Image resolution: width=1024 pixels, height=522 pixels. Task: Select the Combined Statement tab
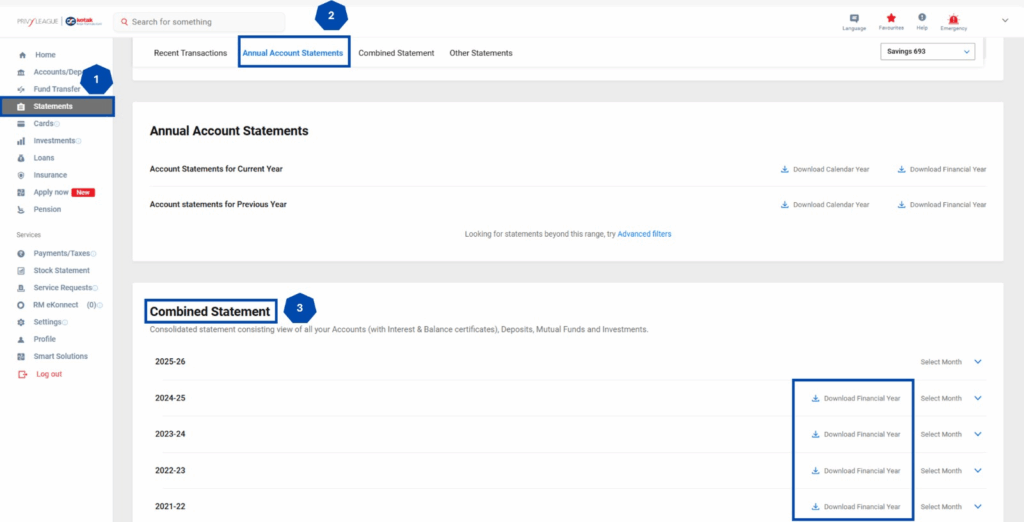tap(396, 53)
